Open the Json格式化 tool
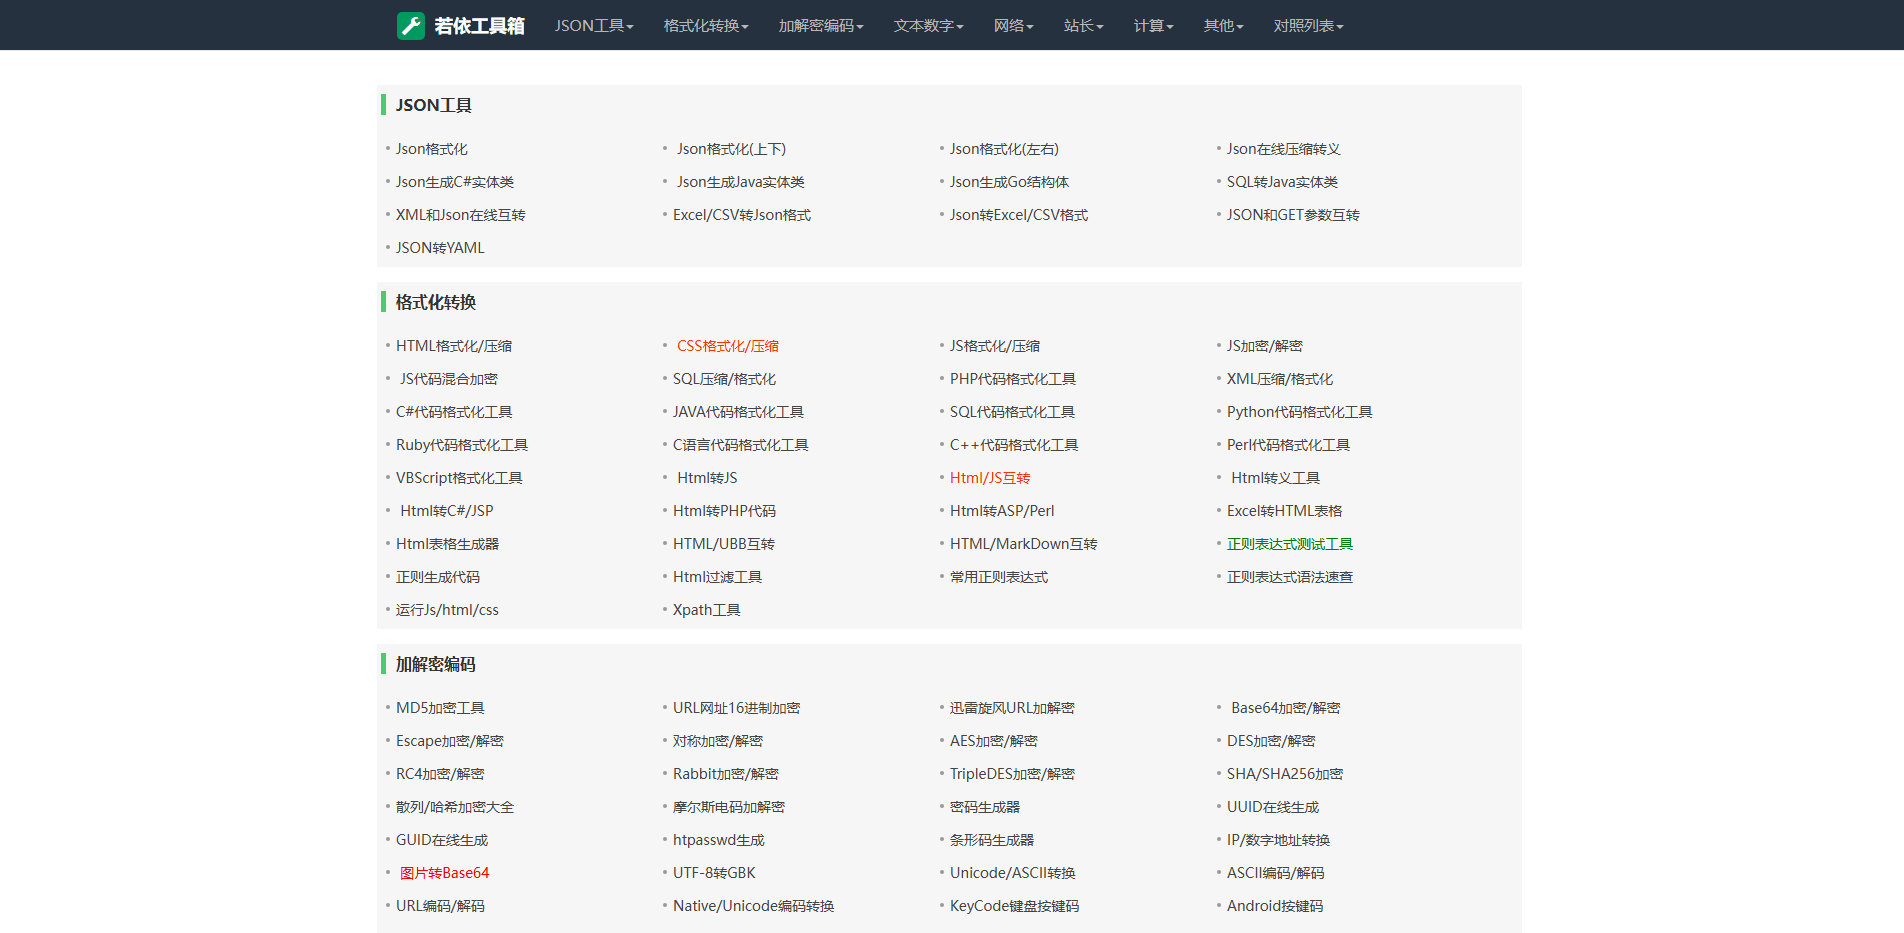1904x933 pixels. point(429,148)
